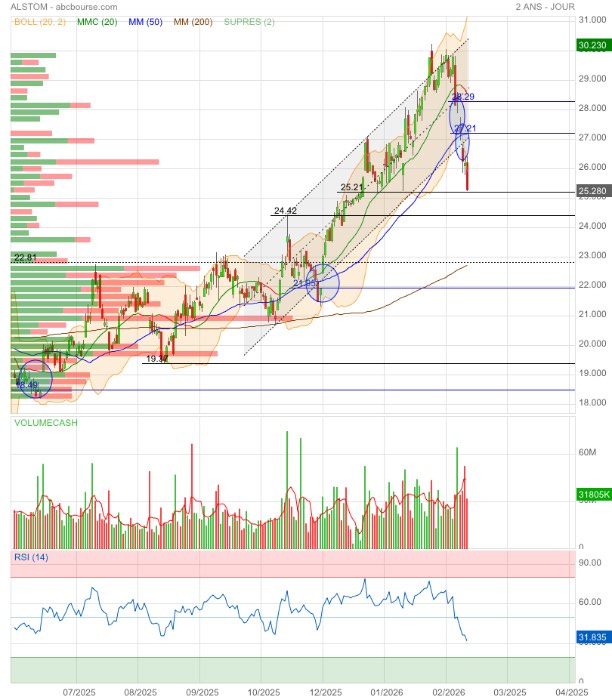This screenshot has width=612, height=700.
Task: Click the 18.000 price axis label
Action: (x=592, y=403)
